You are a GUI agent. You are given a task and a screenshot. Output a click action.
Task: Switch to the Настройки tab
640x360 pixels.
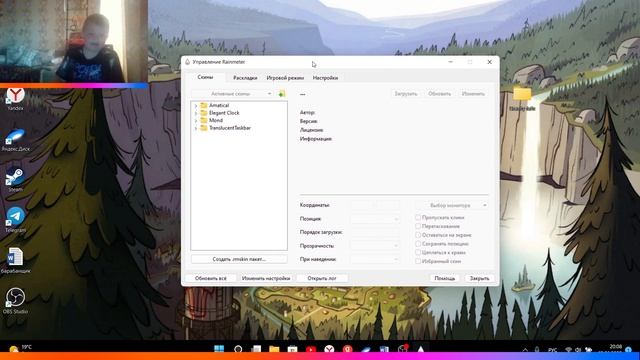click(x=325, y=78)
